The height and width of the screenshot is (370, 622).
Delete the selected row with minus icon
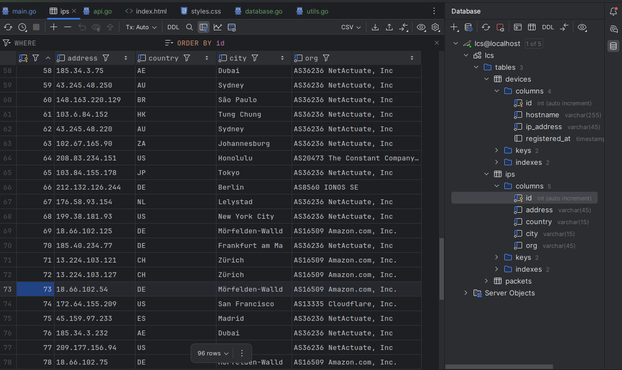click(68, 27)
